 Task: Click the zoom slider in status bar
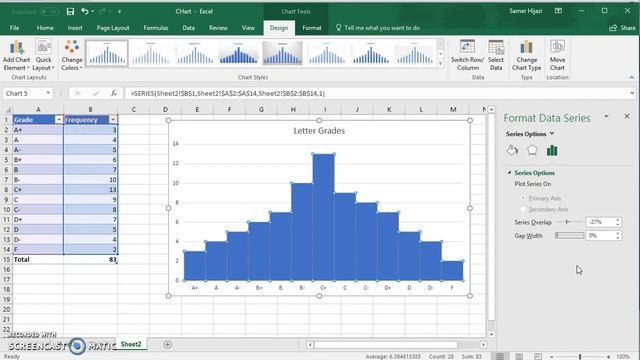(580, 357)
